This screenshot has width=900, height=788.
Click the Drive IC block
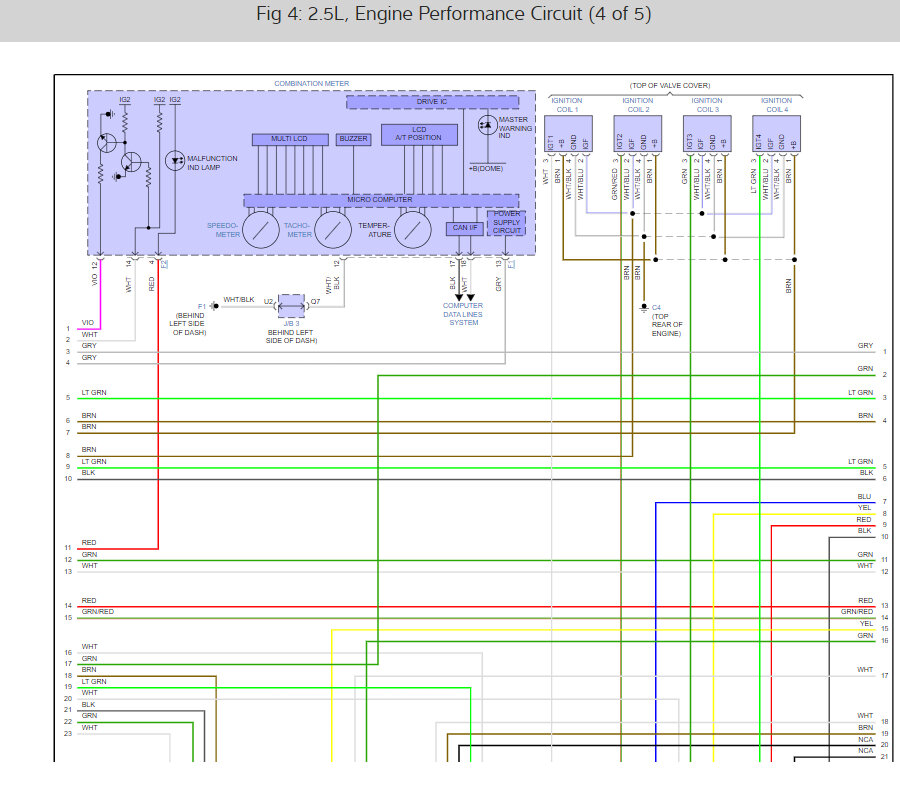432,102
